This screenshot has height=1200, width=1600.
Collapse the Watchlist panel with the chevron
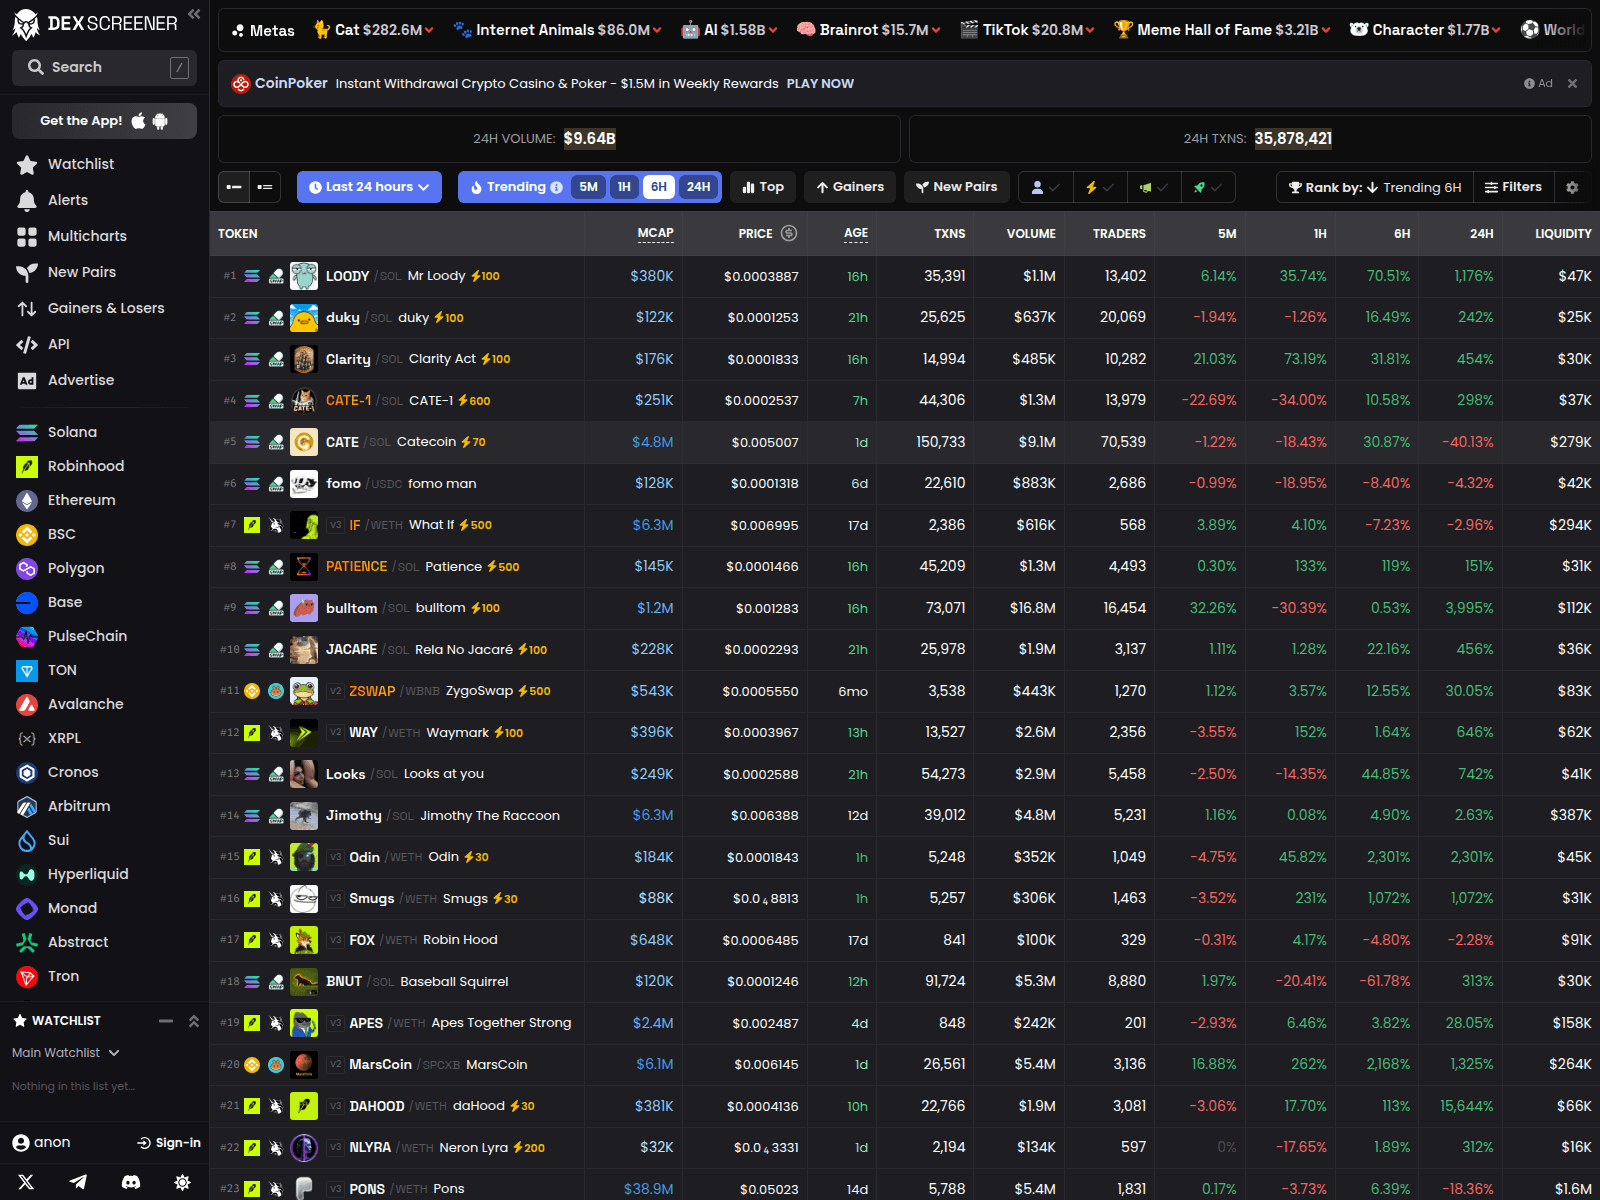(x=194, y=1021)
